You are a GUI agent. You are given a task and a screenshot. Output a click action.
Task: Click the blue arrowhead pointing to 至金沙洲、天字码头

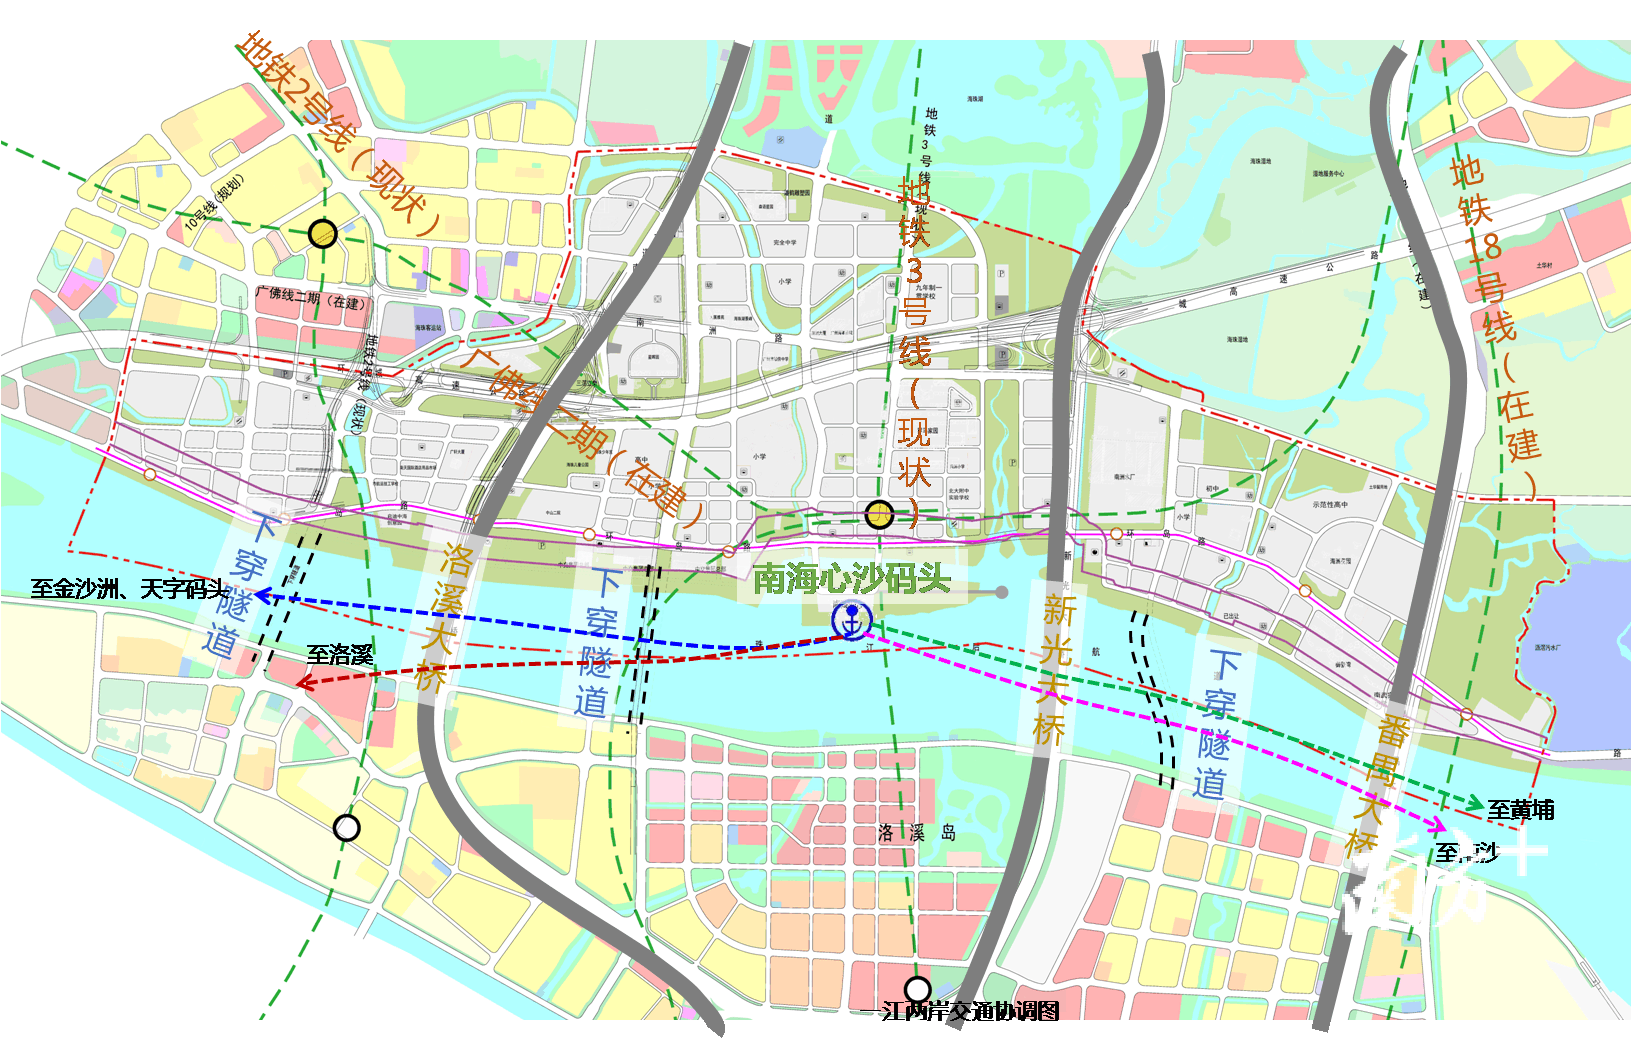pos(263,596)
